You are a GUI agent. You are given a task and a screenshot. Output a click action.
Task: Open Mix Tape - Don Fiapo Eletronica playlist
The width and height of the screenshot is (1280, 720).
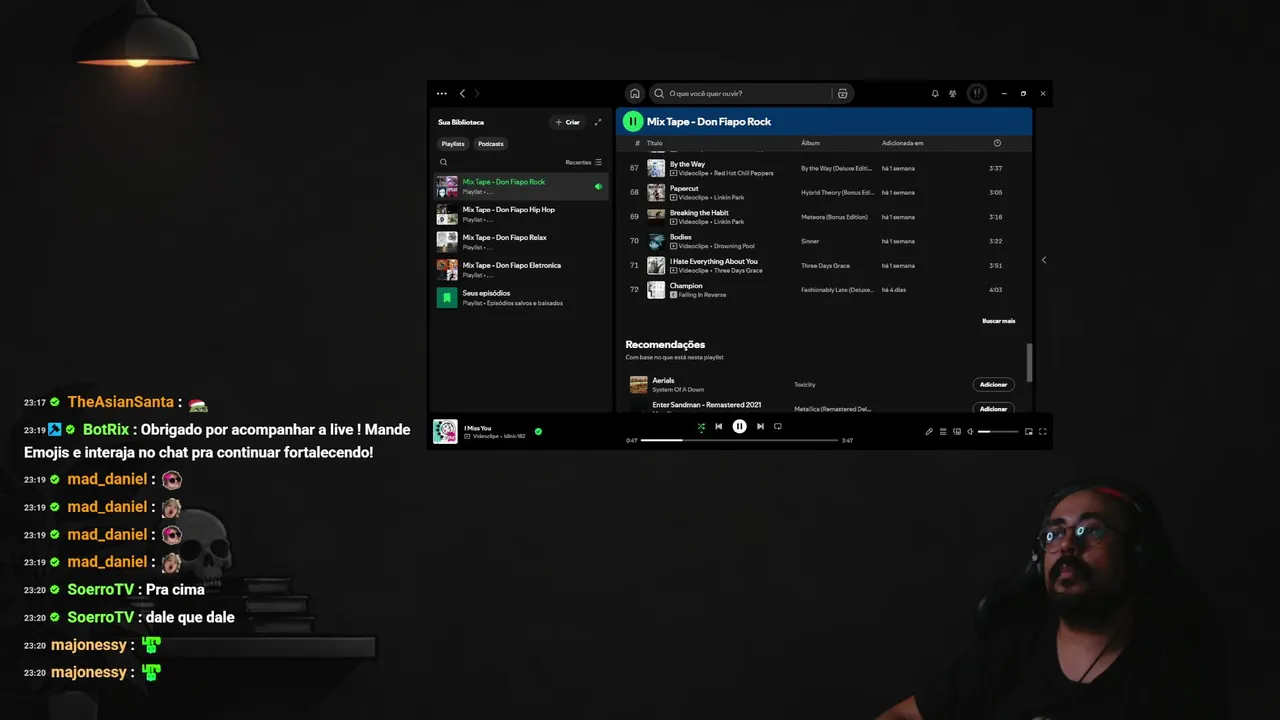(520, 270)
